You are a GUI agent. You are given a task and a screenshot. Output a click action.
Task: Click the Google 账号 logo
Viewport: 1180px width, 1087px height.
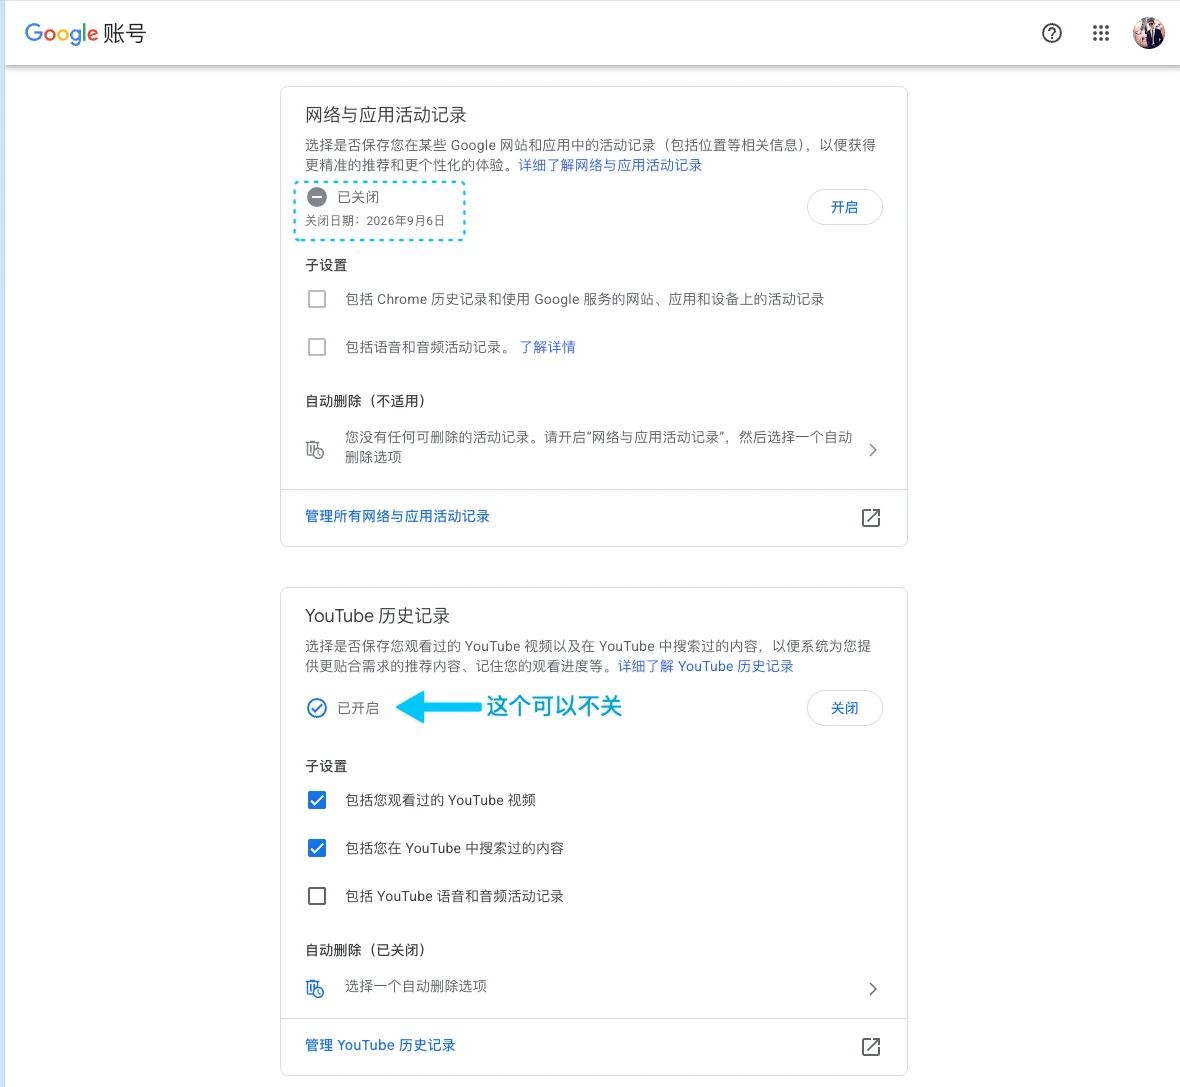click(x=85, y=33)
